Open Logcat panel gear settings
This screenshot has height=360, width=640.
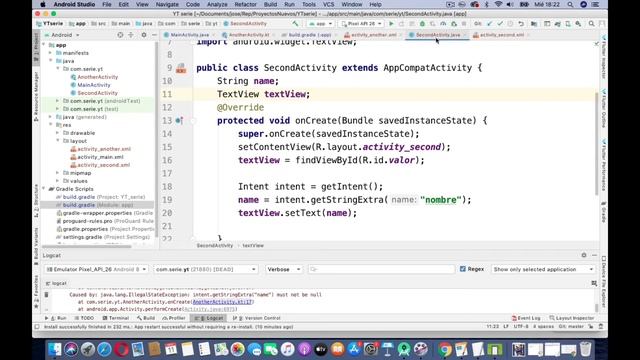(584, 255)
